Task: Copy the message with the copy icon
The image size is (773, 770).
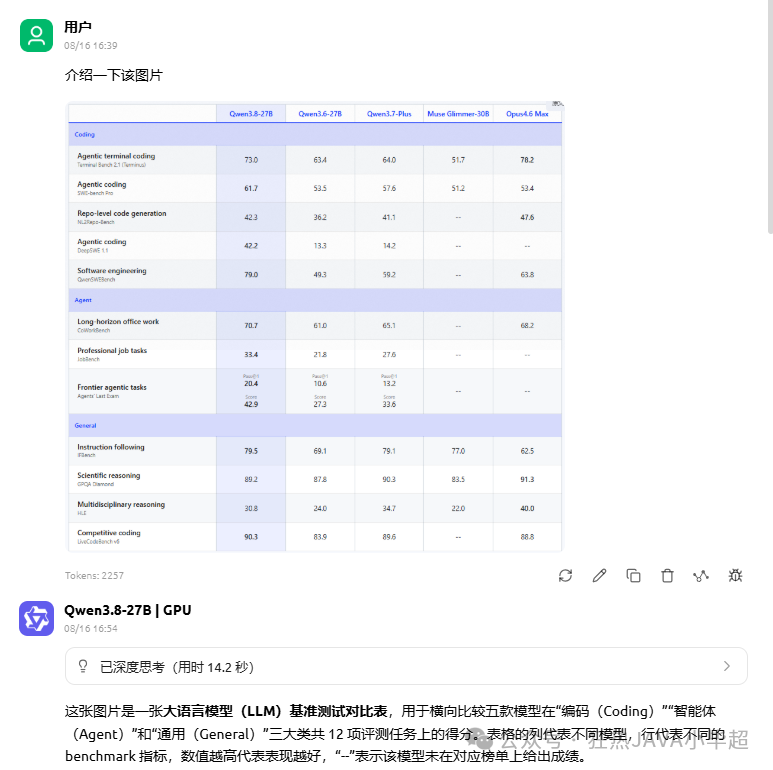Action: 633,575
